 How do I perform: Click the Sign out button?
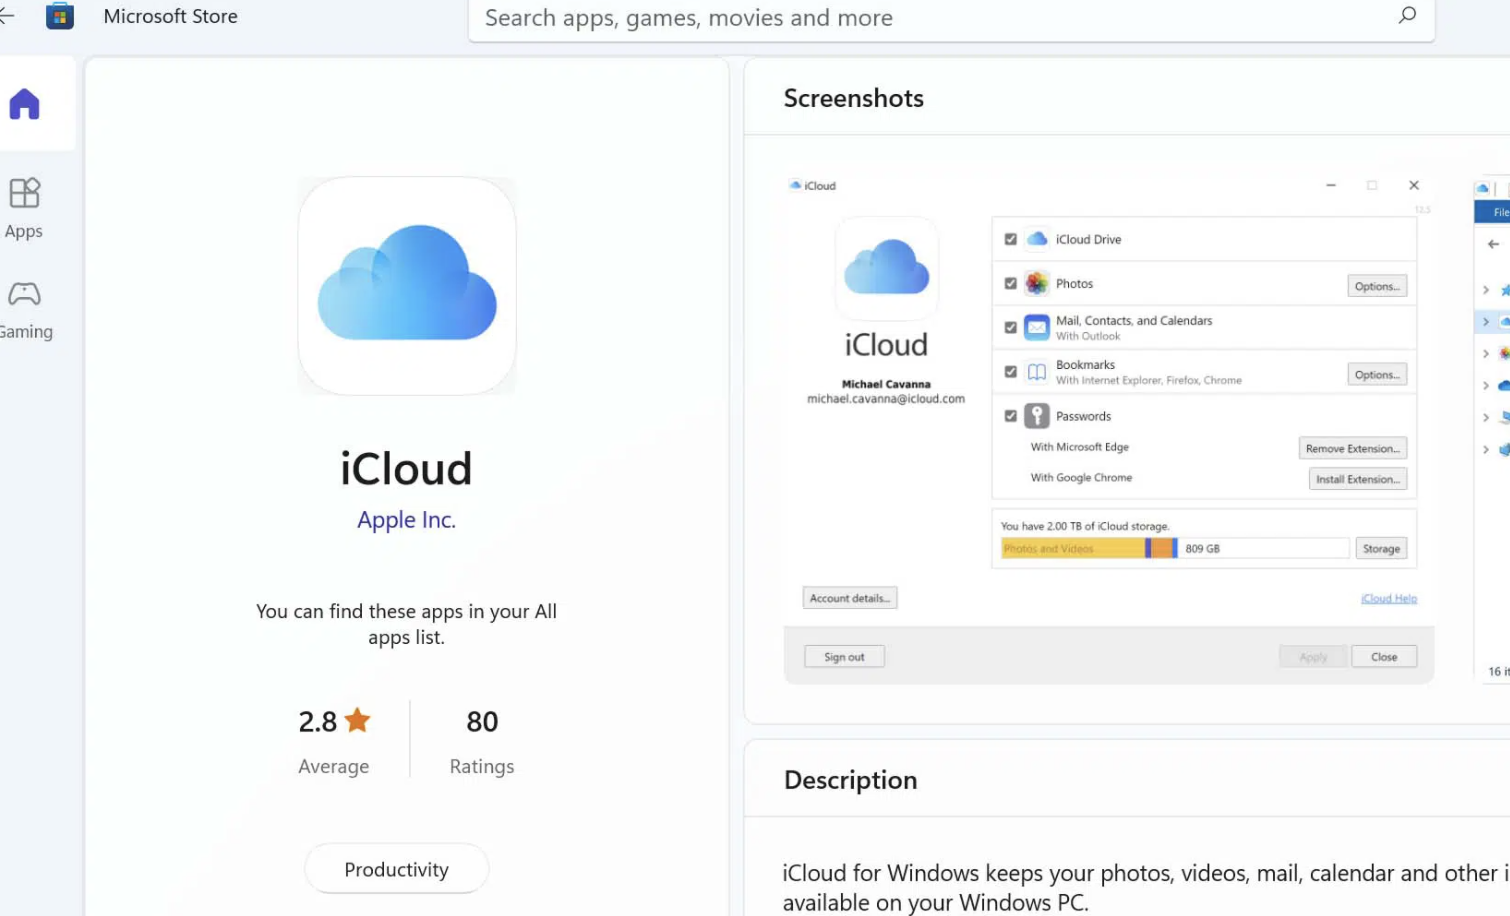coord(844,657)
